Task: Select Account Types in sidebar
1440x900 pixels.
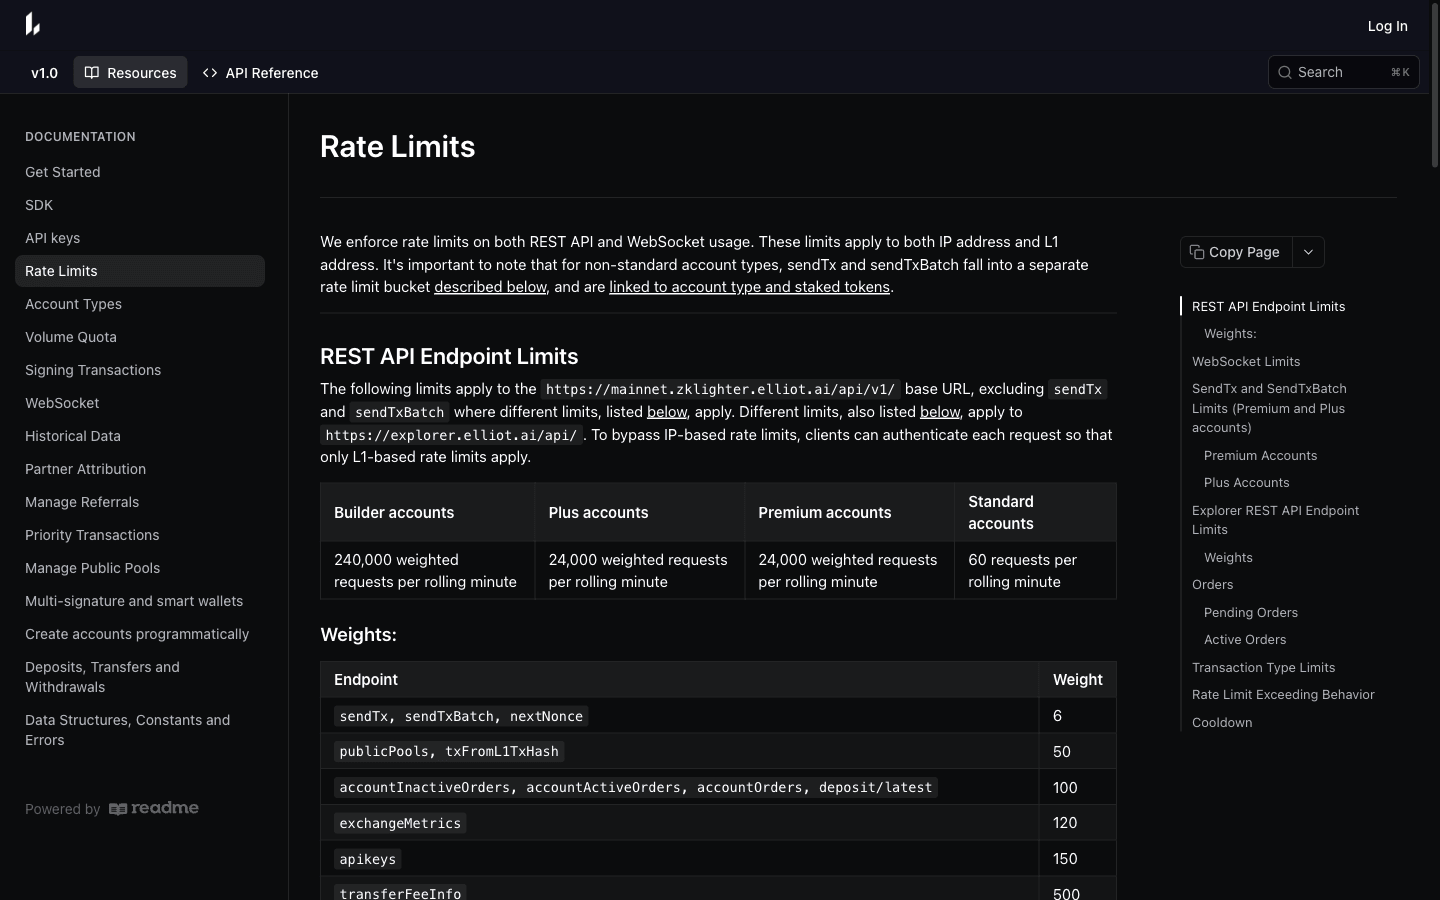Action: click(x=140, y=304)
